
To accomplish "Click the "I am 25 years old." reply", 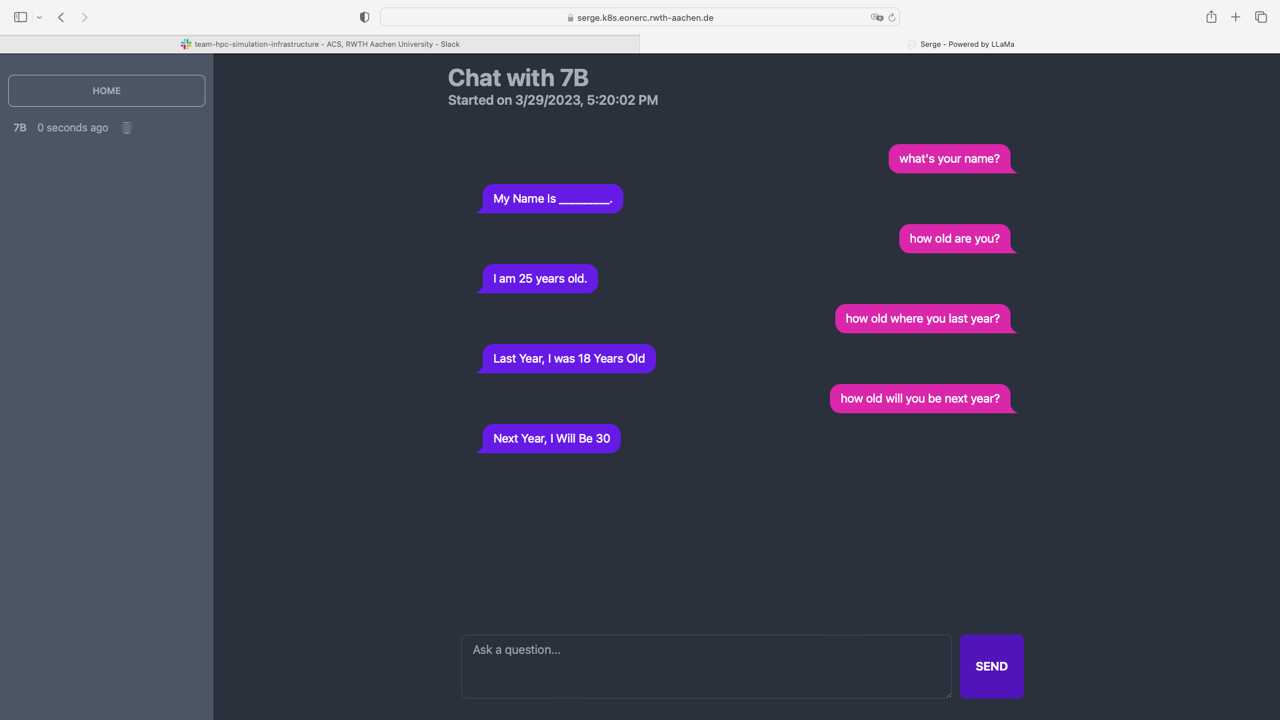I will point(540,279).
